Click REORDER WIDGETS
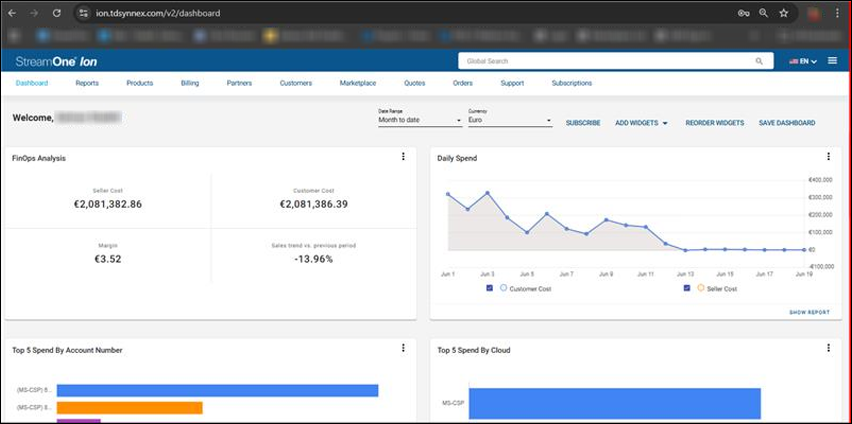852x424 pixels. (715, 123)
